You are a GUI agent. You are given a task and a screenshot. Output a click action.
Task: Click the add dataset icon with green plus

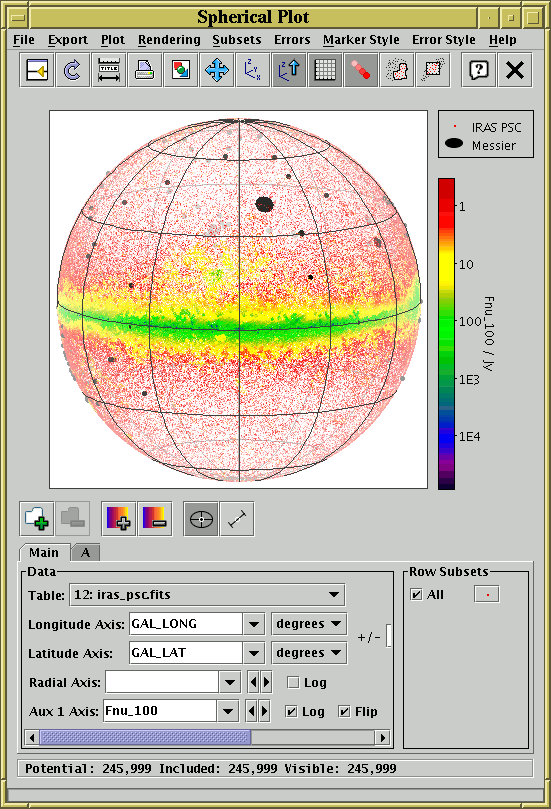click(37, 519)
